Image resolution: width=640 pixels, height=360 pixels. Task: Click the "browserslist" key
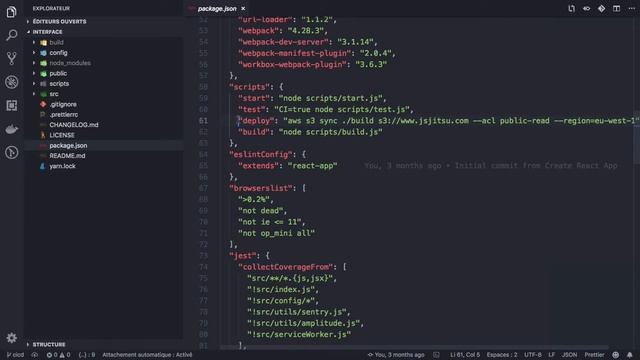pos(262,188)
